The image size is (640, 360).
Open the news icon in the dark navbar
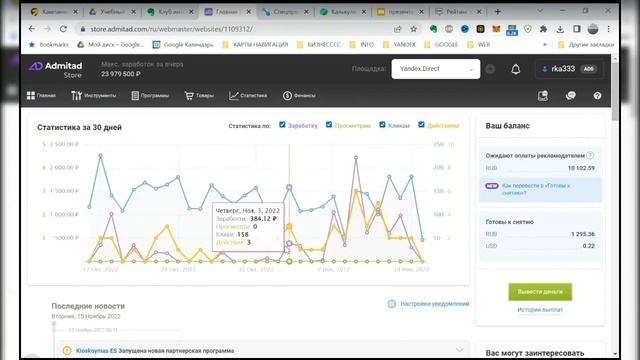tap(542, 96)
